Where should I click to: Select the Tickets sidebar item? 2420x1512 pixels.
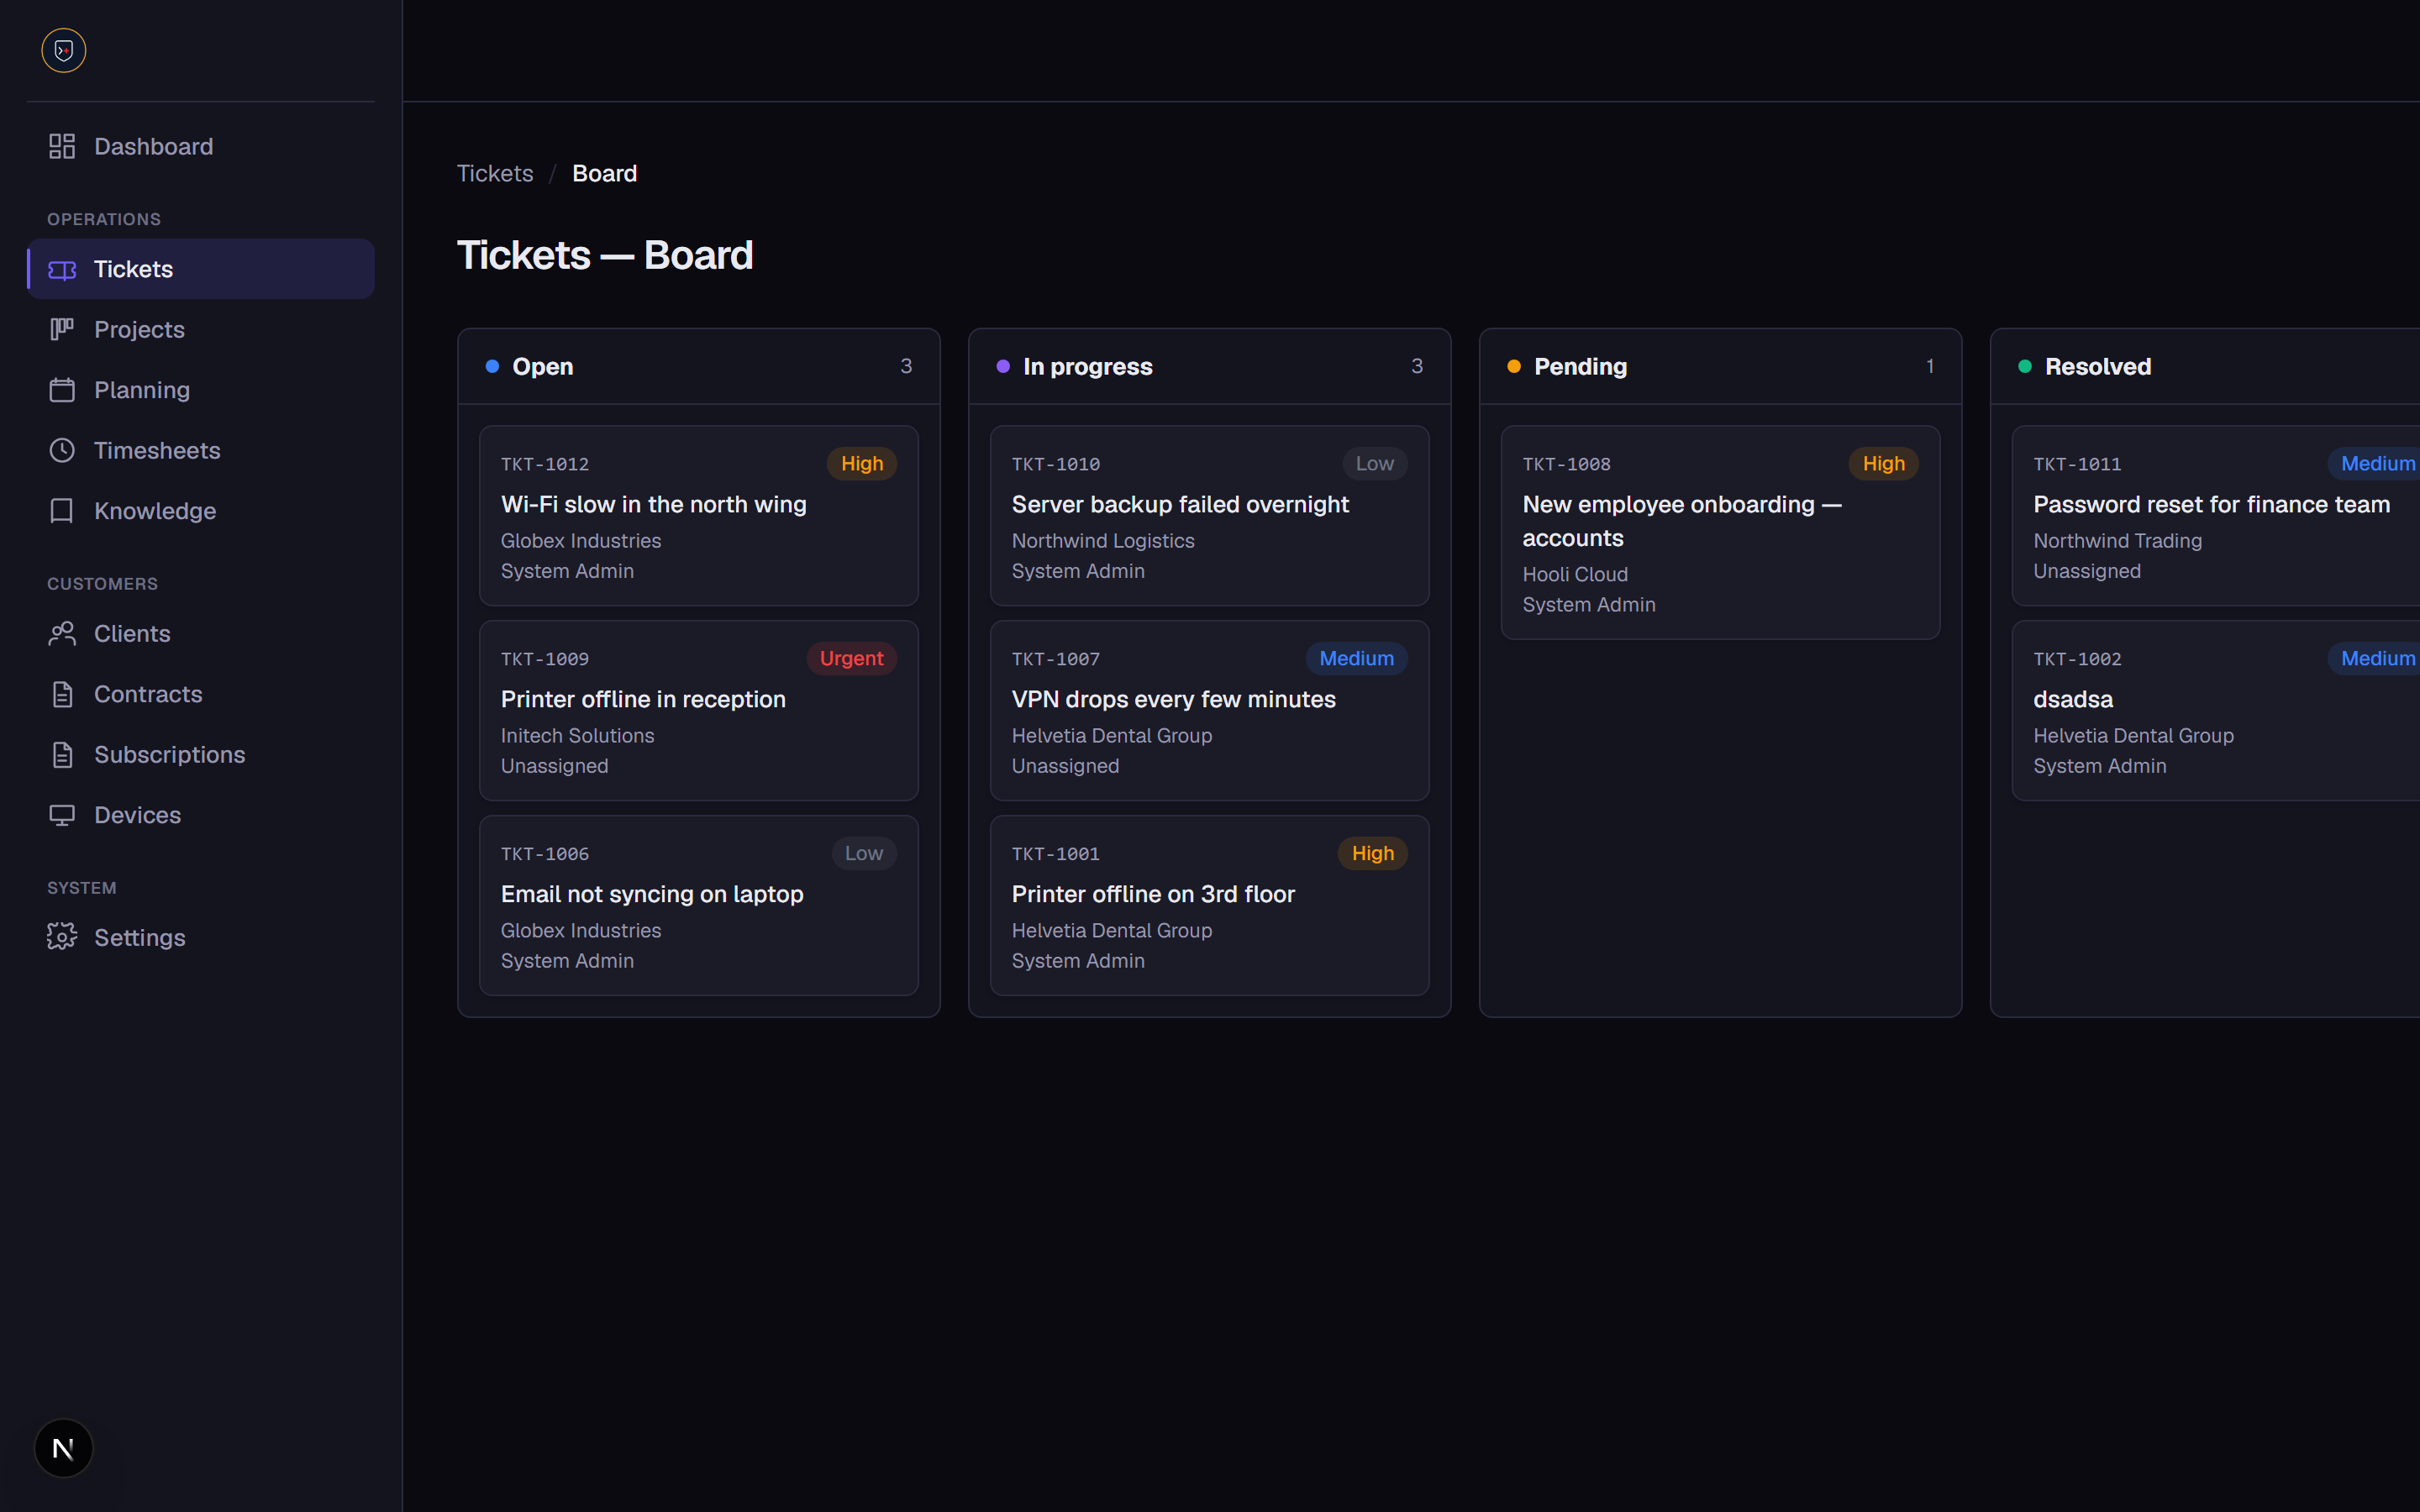(200, 269)
